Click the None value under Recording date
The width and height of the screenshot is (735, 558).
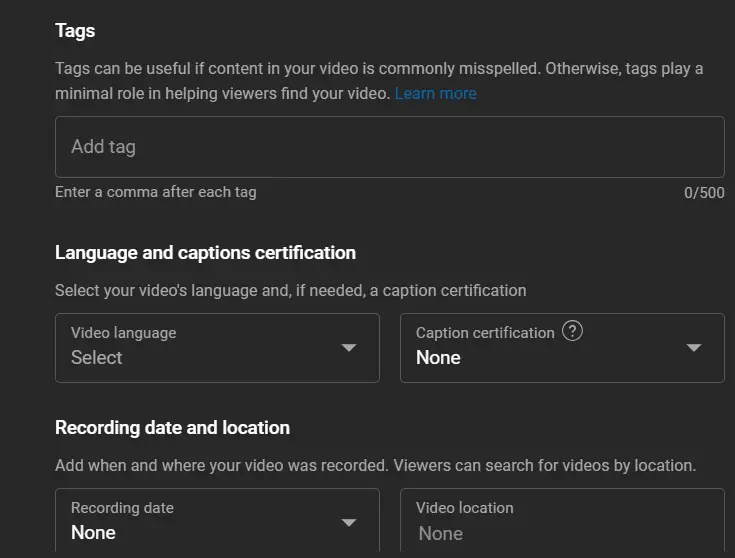click(x=93, y=533)
